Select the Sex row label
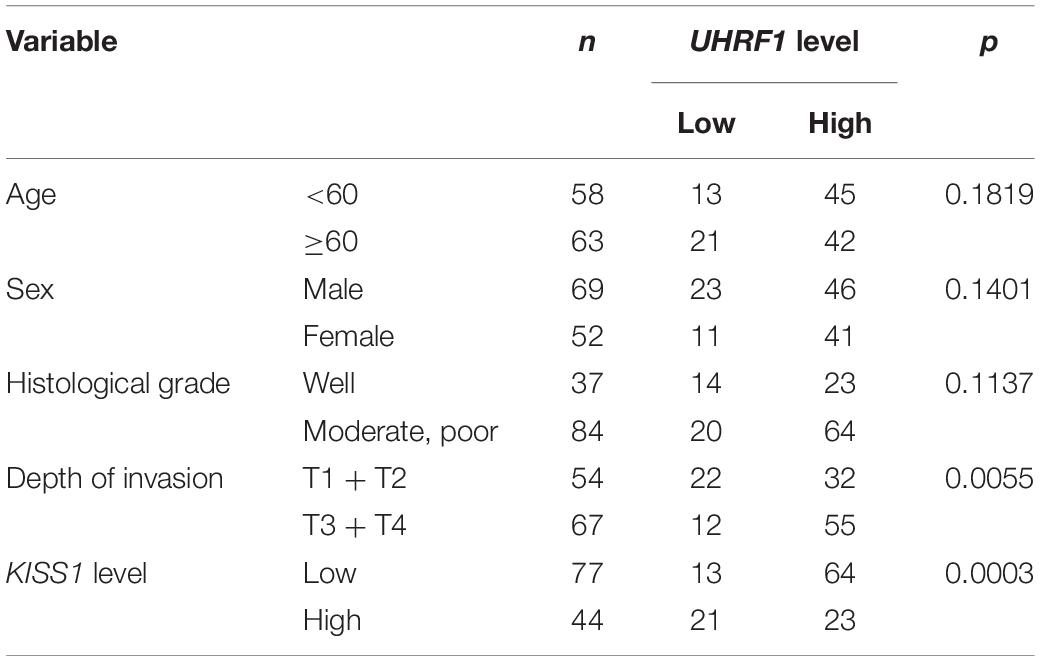 click(x=30, y=289)
